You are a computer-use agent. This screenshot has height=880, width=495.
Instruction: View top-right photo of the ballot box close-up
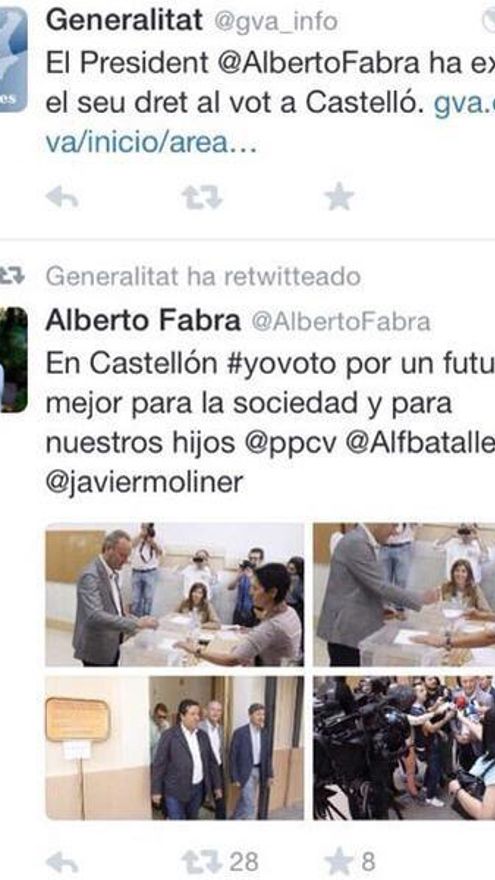pyautogui.click(x=404, y=594)
